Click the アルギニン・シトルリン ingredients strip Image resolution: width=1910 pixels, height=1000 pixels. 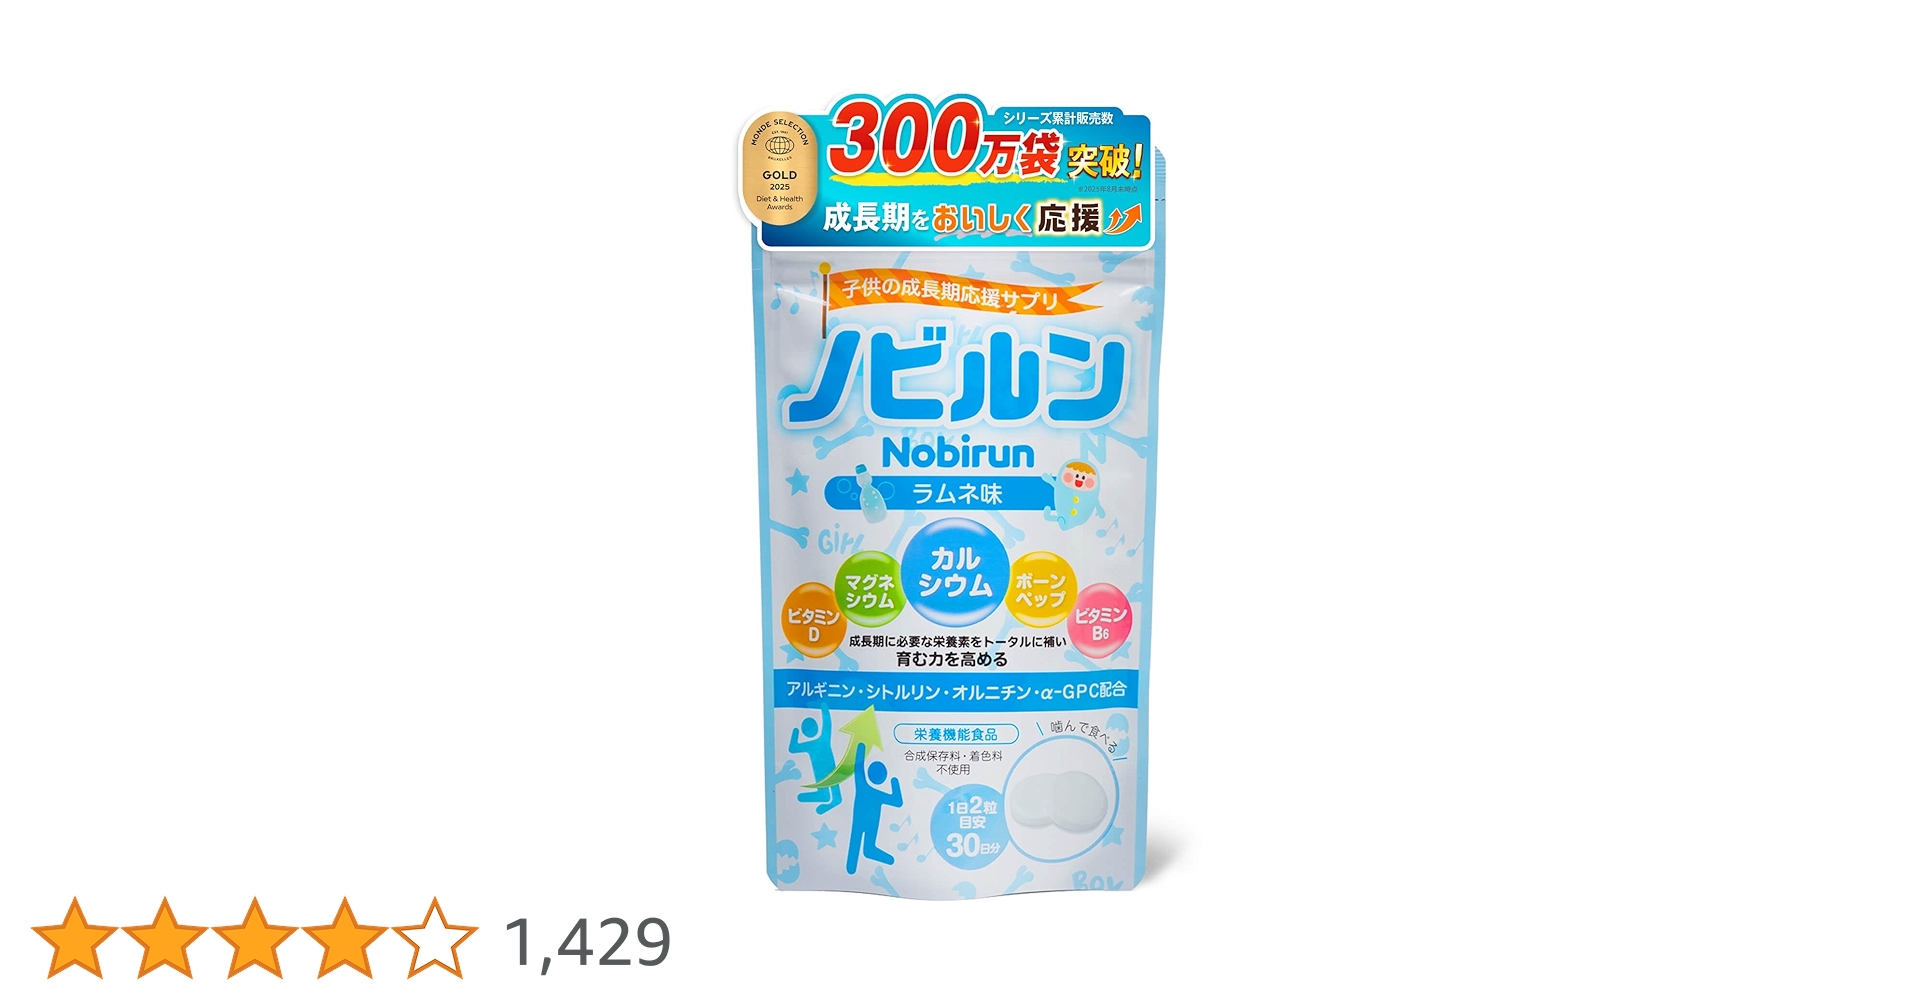point(957,690)
